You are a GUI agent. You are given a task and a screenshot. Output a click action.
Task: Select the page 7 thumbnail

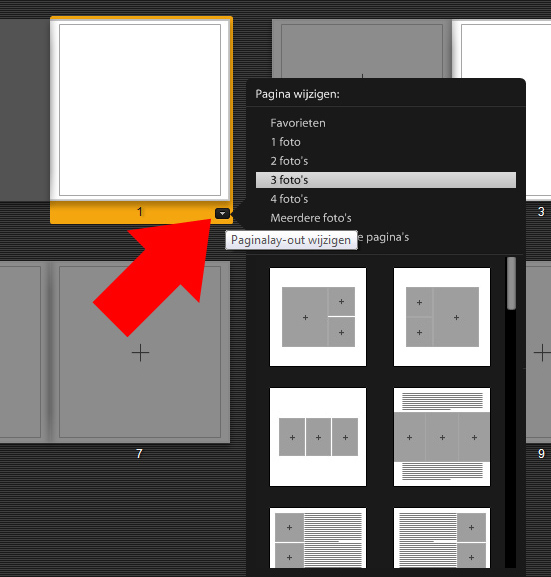point(140,352)
